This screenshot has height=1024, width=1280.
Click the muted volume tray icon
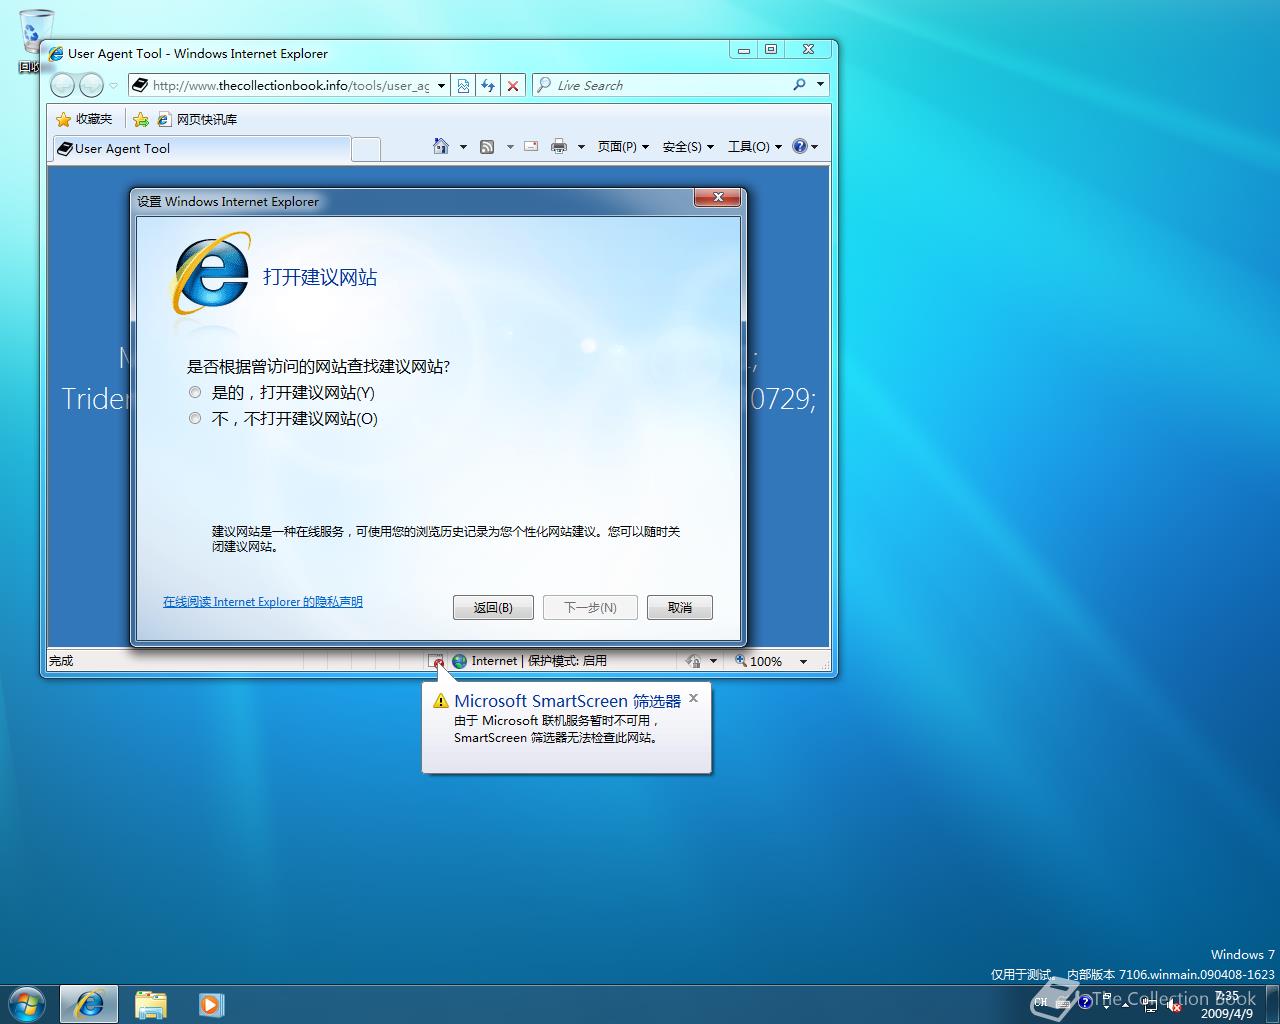pyautogui.click(x=1173, y=1004)
